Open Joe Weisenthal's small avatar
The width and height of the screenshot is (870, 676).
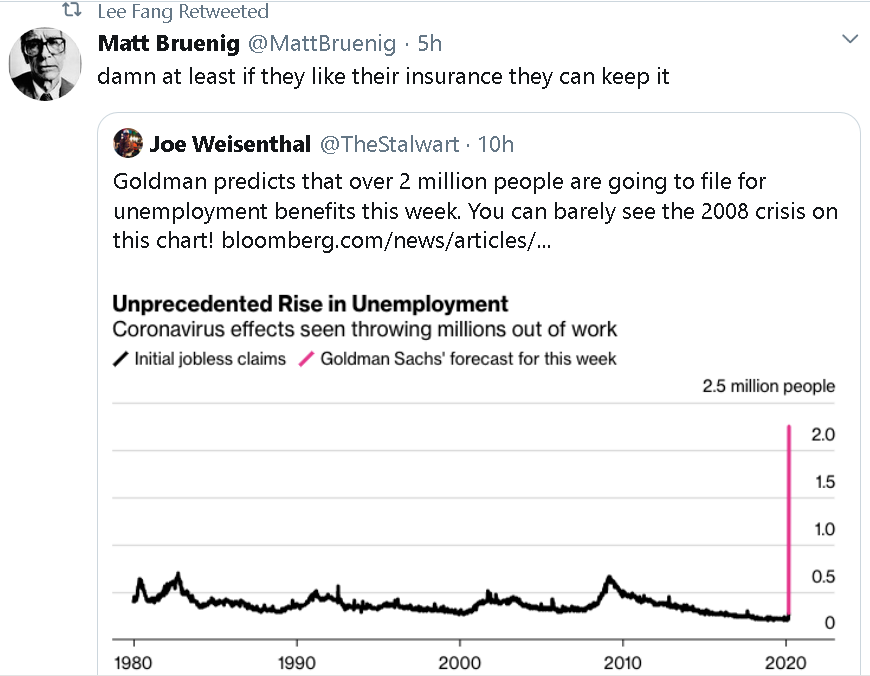pyautogui.click(x=128, y=143)
